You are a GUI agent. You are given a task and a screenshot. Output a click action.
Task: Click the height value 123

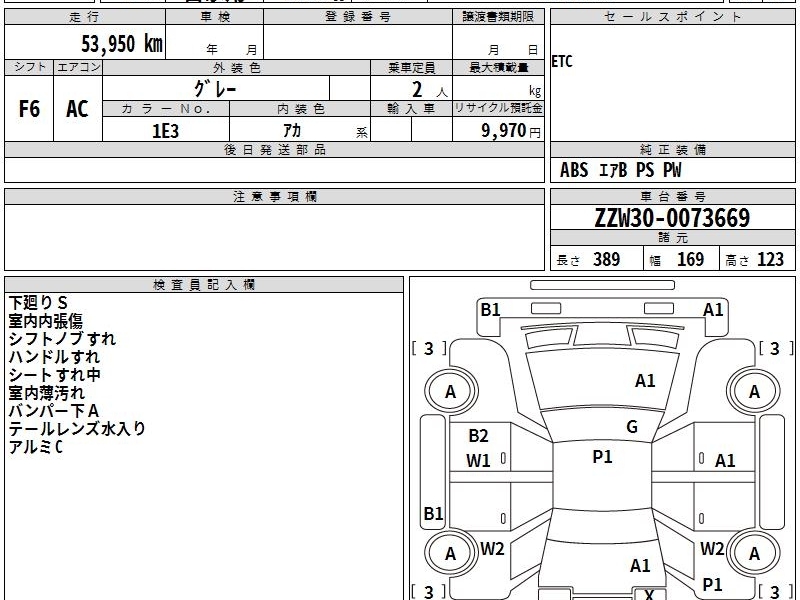pos(770,260)
